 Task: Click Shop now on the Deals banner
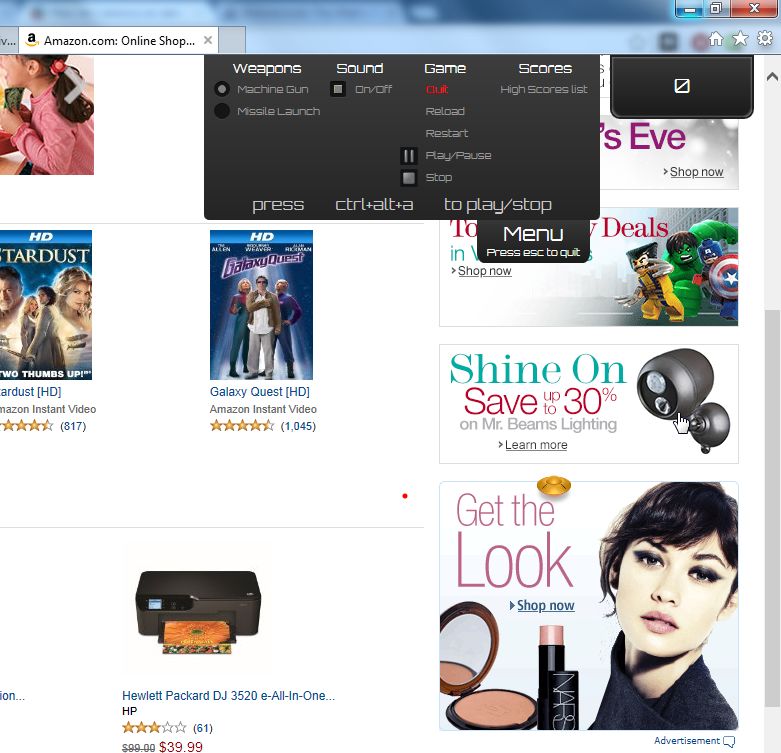pos(484,271)
